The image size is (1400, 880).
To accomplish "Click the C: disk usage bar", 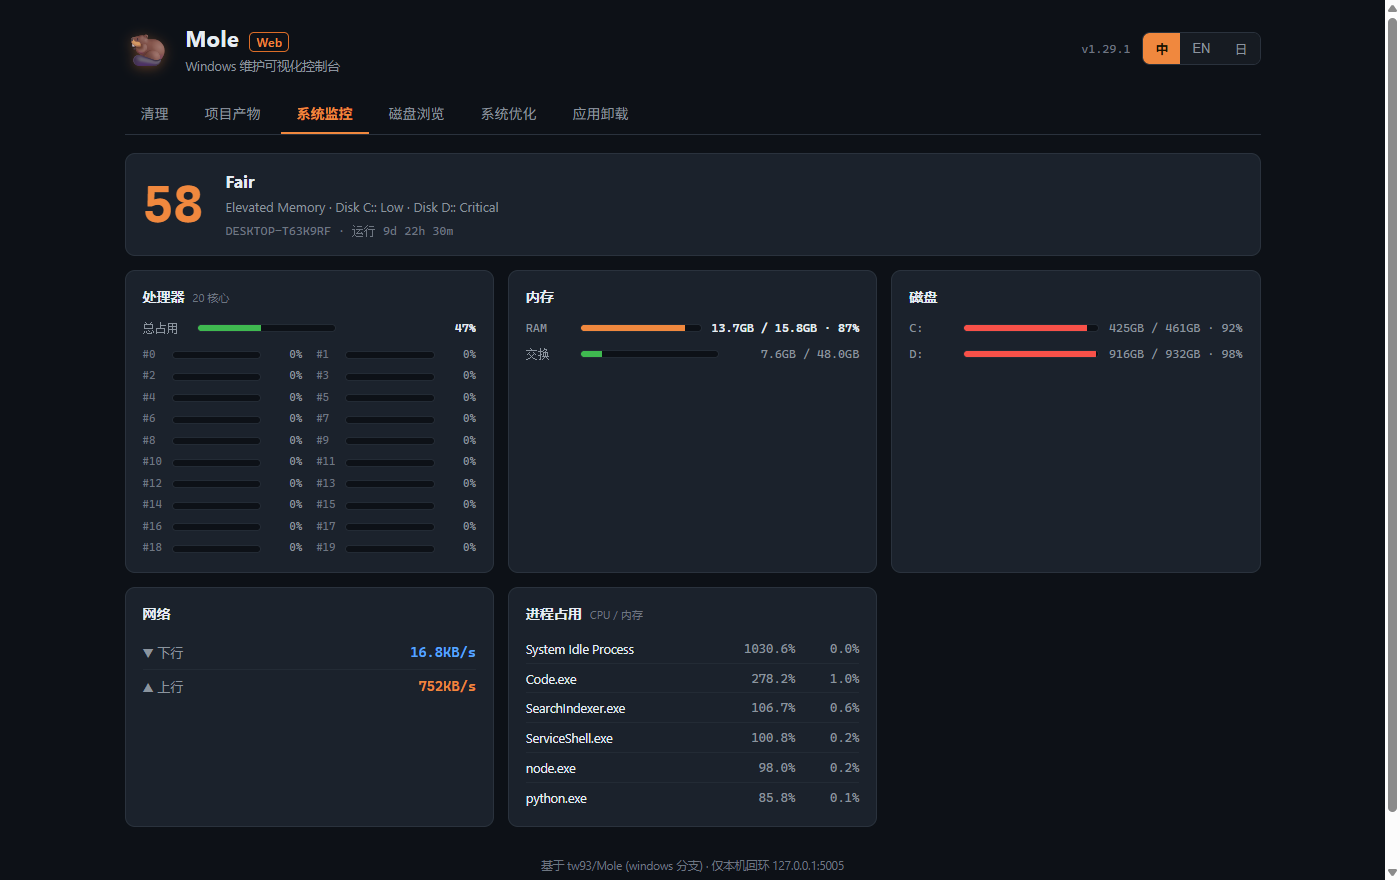I will point(1031,328).
